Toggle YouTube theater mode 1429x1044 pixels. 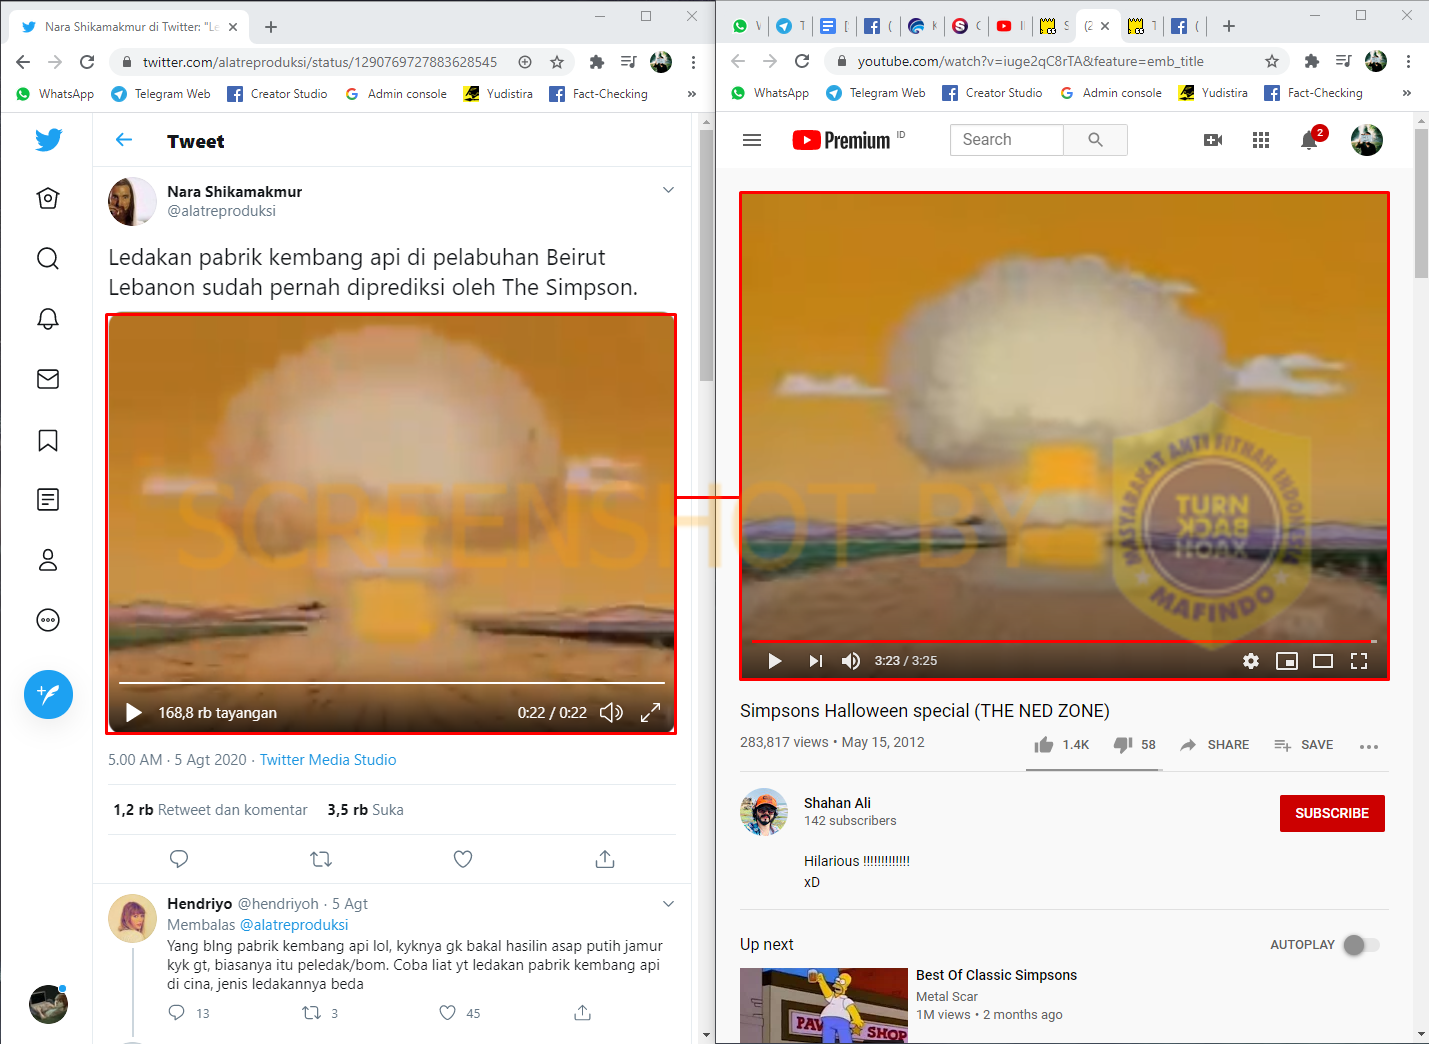tap(1323, 661)
